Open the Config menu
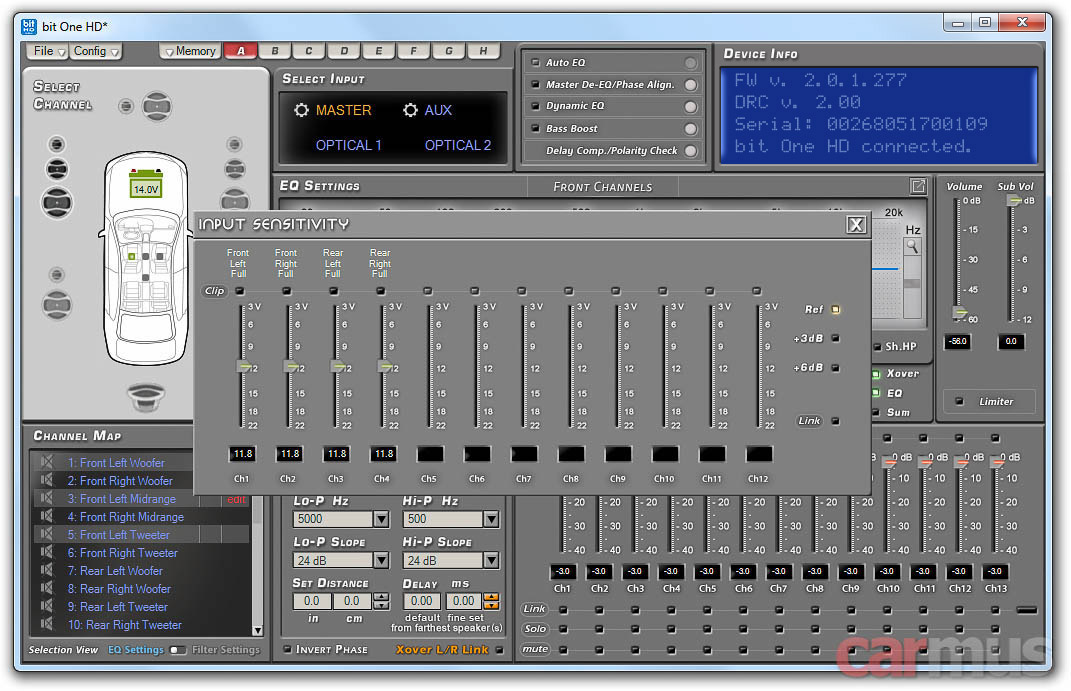1071x691 pixels. pyautogui.click(x=96, y=51)
